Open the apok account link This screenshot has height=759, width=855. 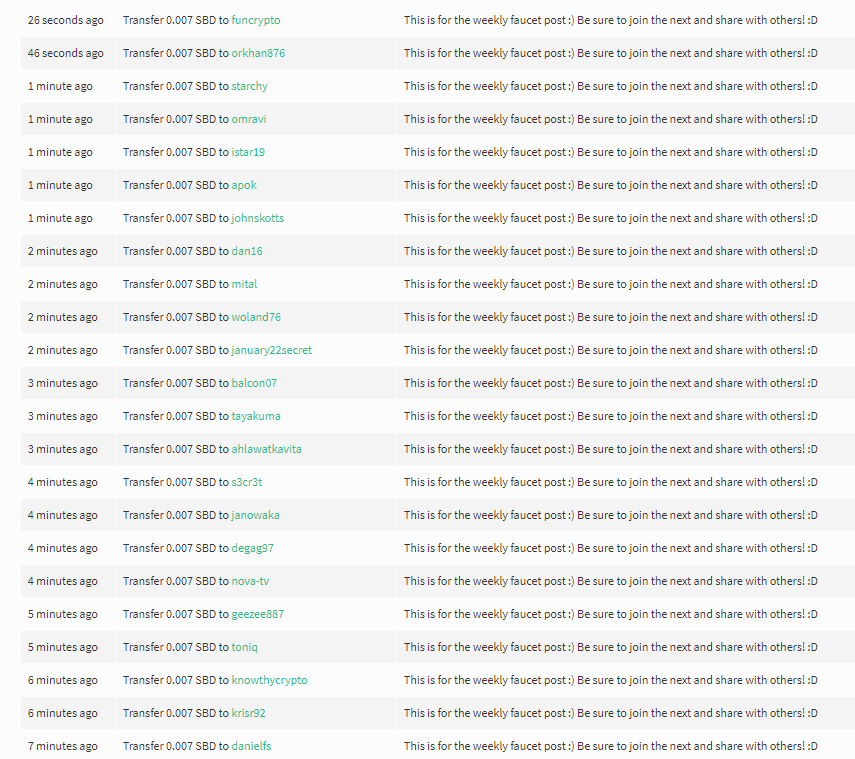244,185
